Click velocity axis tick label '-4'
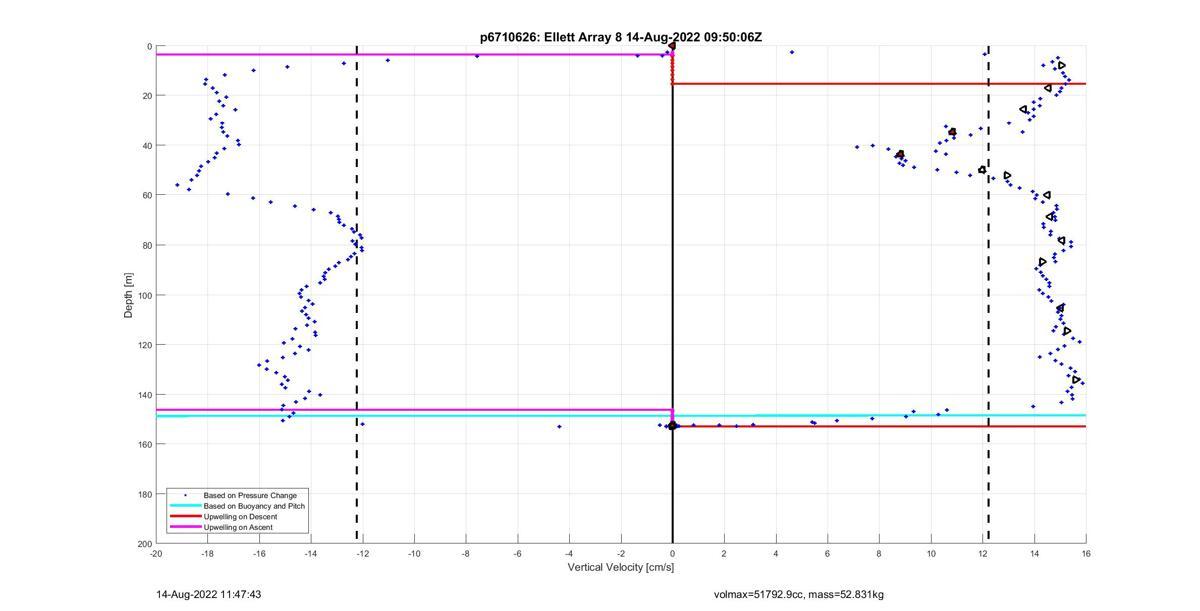1200x611 pixels. click(x=569, y=553)
